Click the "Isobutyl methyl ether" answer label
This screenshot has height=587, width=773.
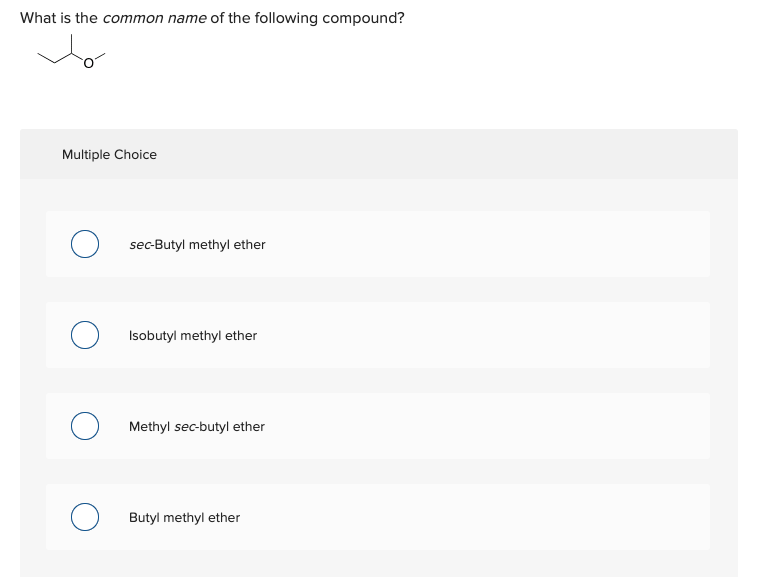193,336
